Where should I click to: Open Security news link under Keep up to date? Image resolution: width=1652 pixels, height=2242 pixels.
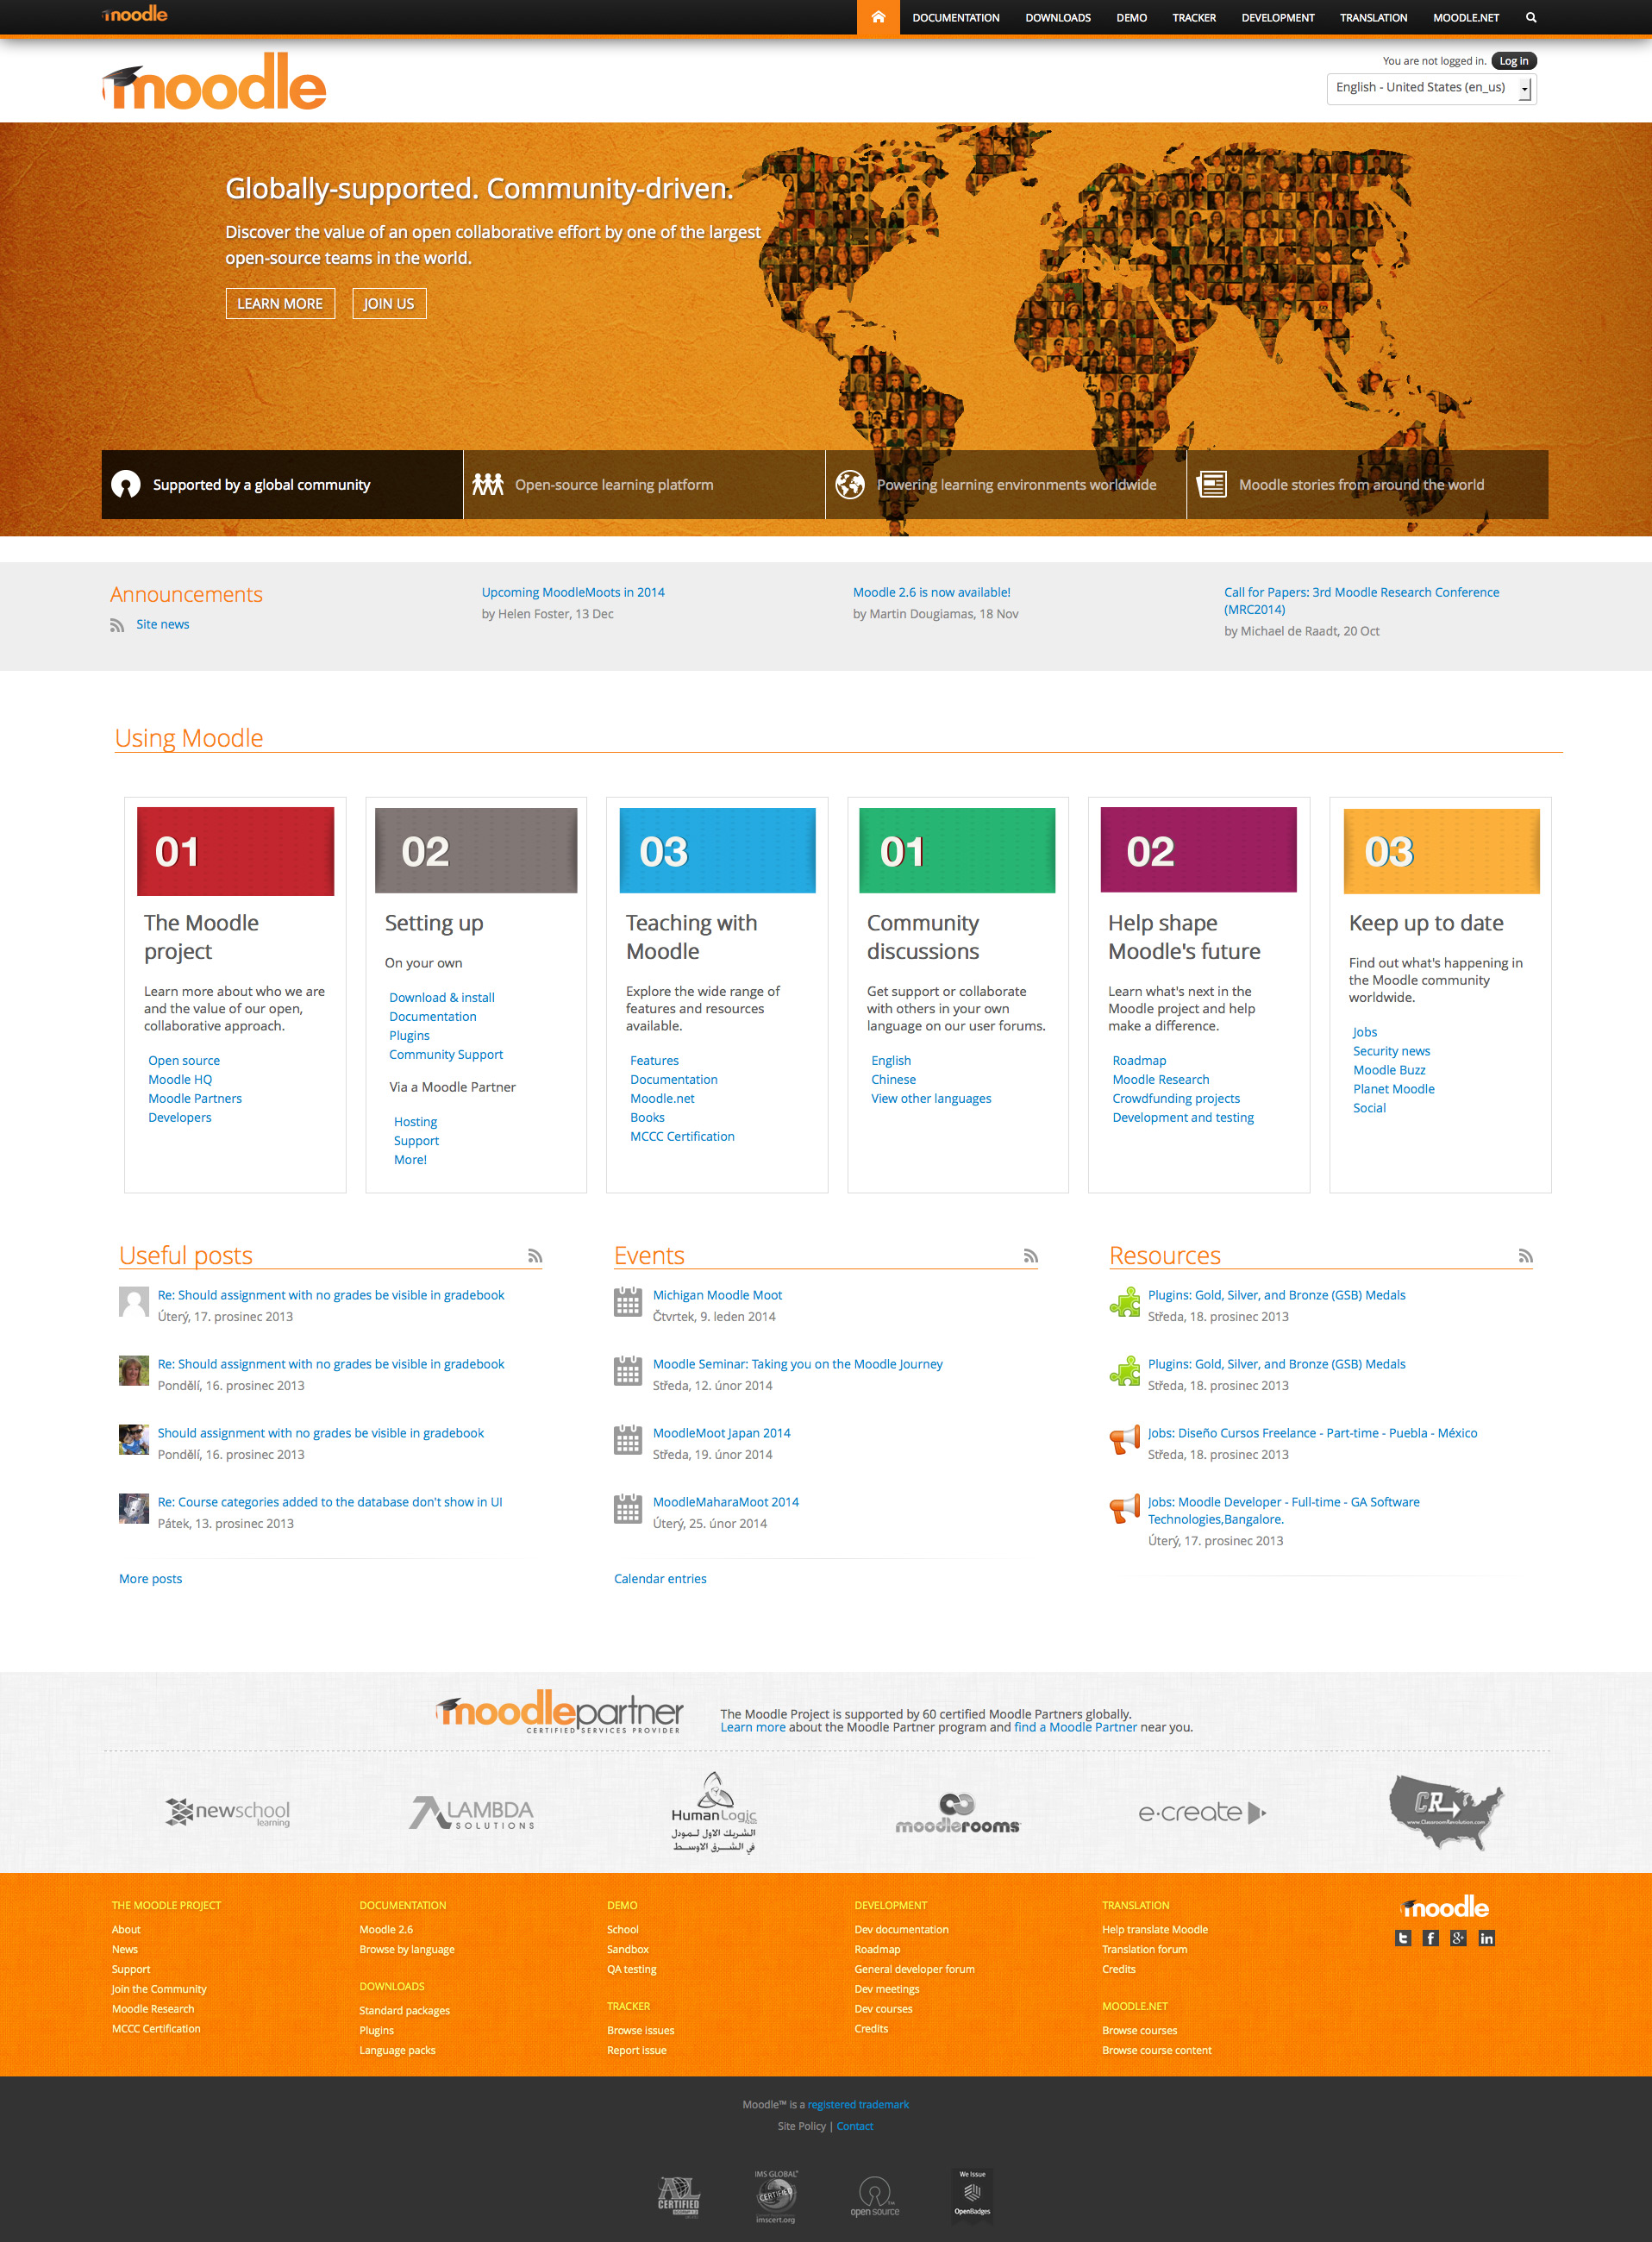tap(1391, 1052)
